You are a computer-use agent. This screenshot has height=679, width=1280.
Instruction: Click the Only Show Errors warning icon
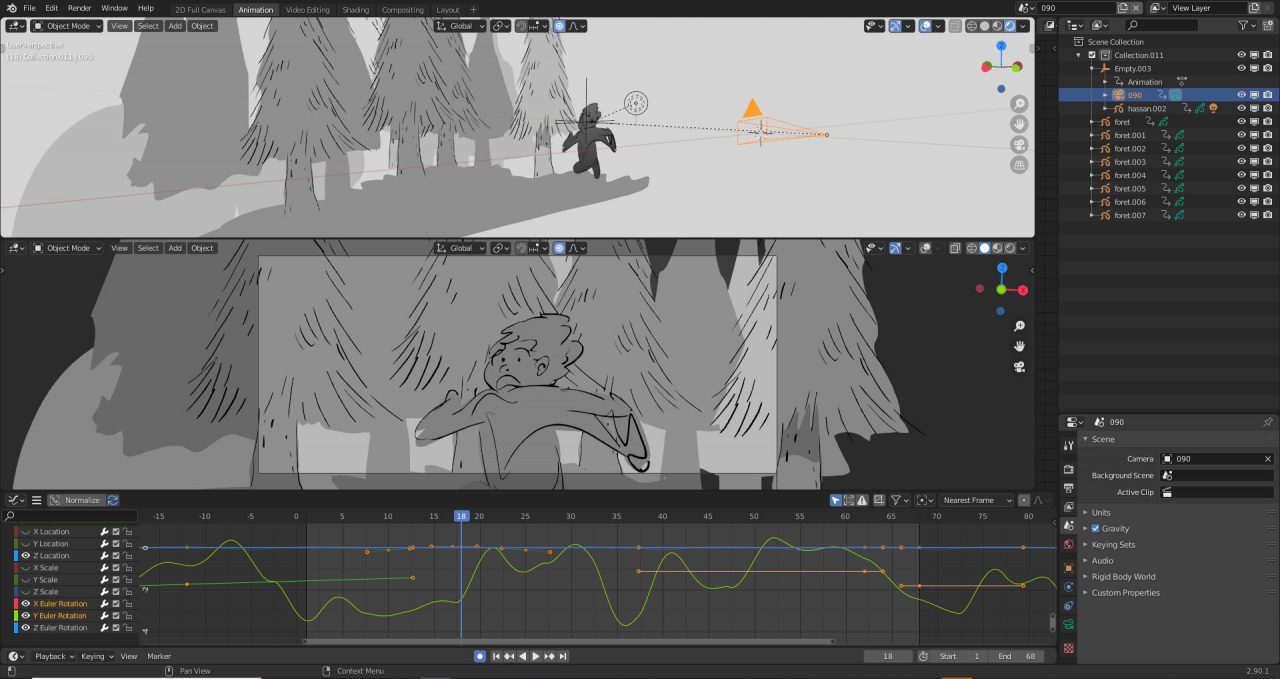tap(861, 499)
